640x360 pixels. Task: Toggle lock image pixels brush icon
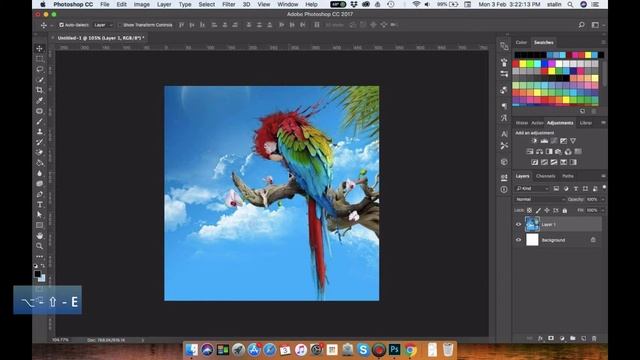tap(538, 211)
